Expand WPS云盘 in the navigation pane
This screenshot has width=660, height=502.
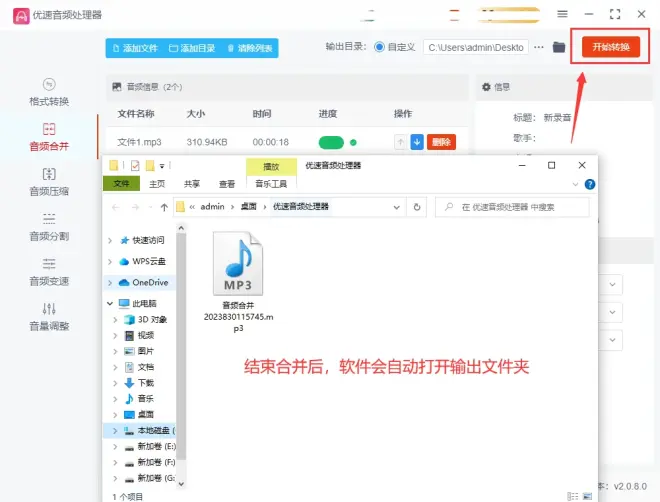(x=110, y=261)
